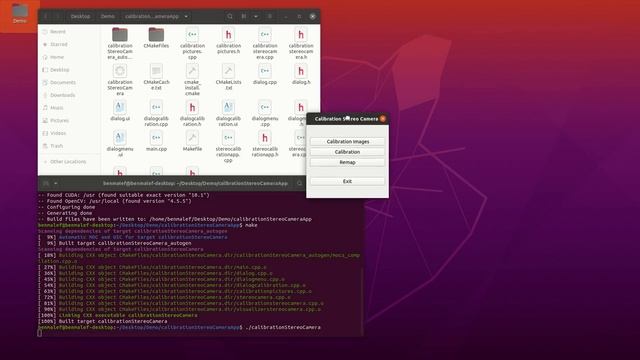Open search in terminal header
Image resolution: width=640 pixels, height=360 pixels.
[299, 184]
